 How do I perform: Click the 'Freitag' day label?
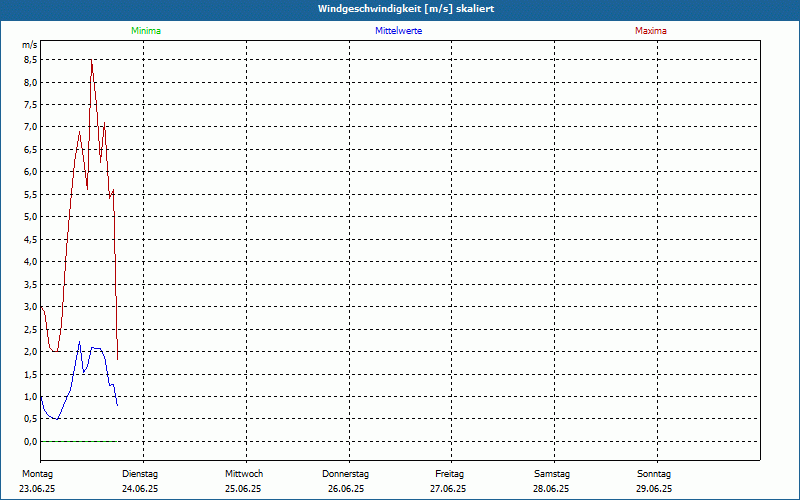449,474
